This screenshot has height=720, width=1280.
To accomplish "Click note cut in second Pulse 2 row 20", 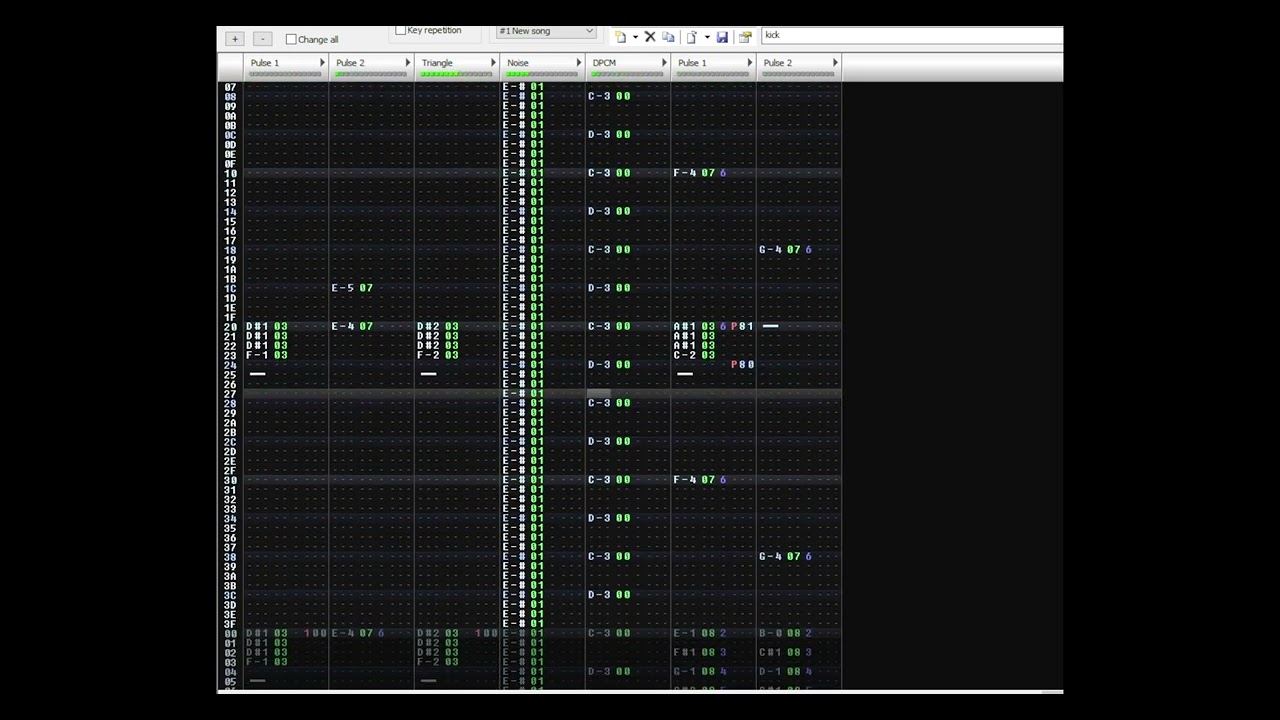I will click(x=770, y=326).
